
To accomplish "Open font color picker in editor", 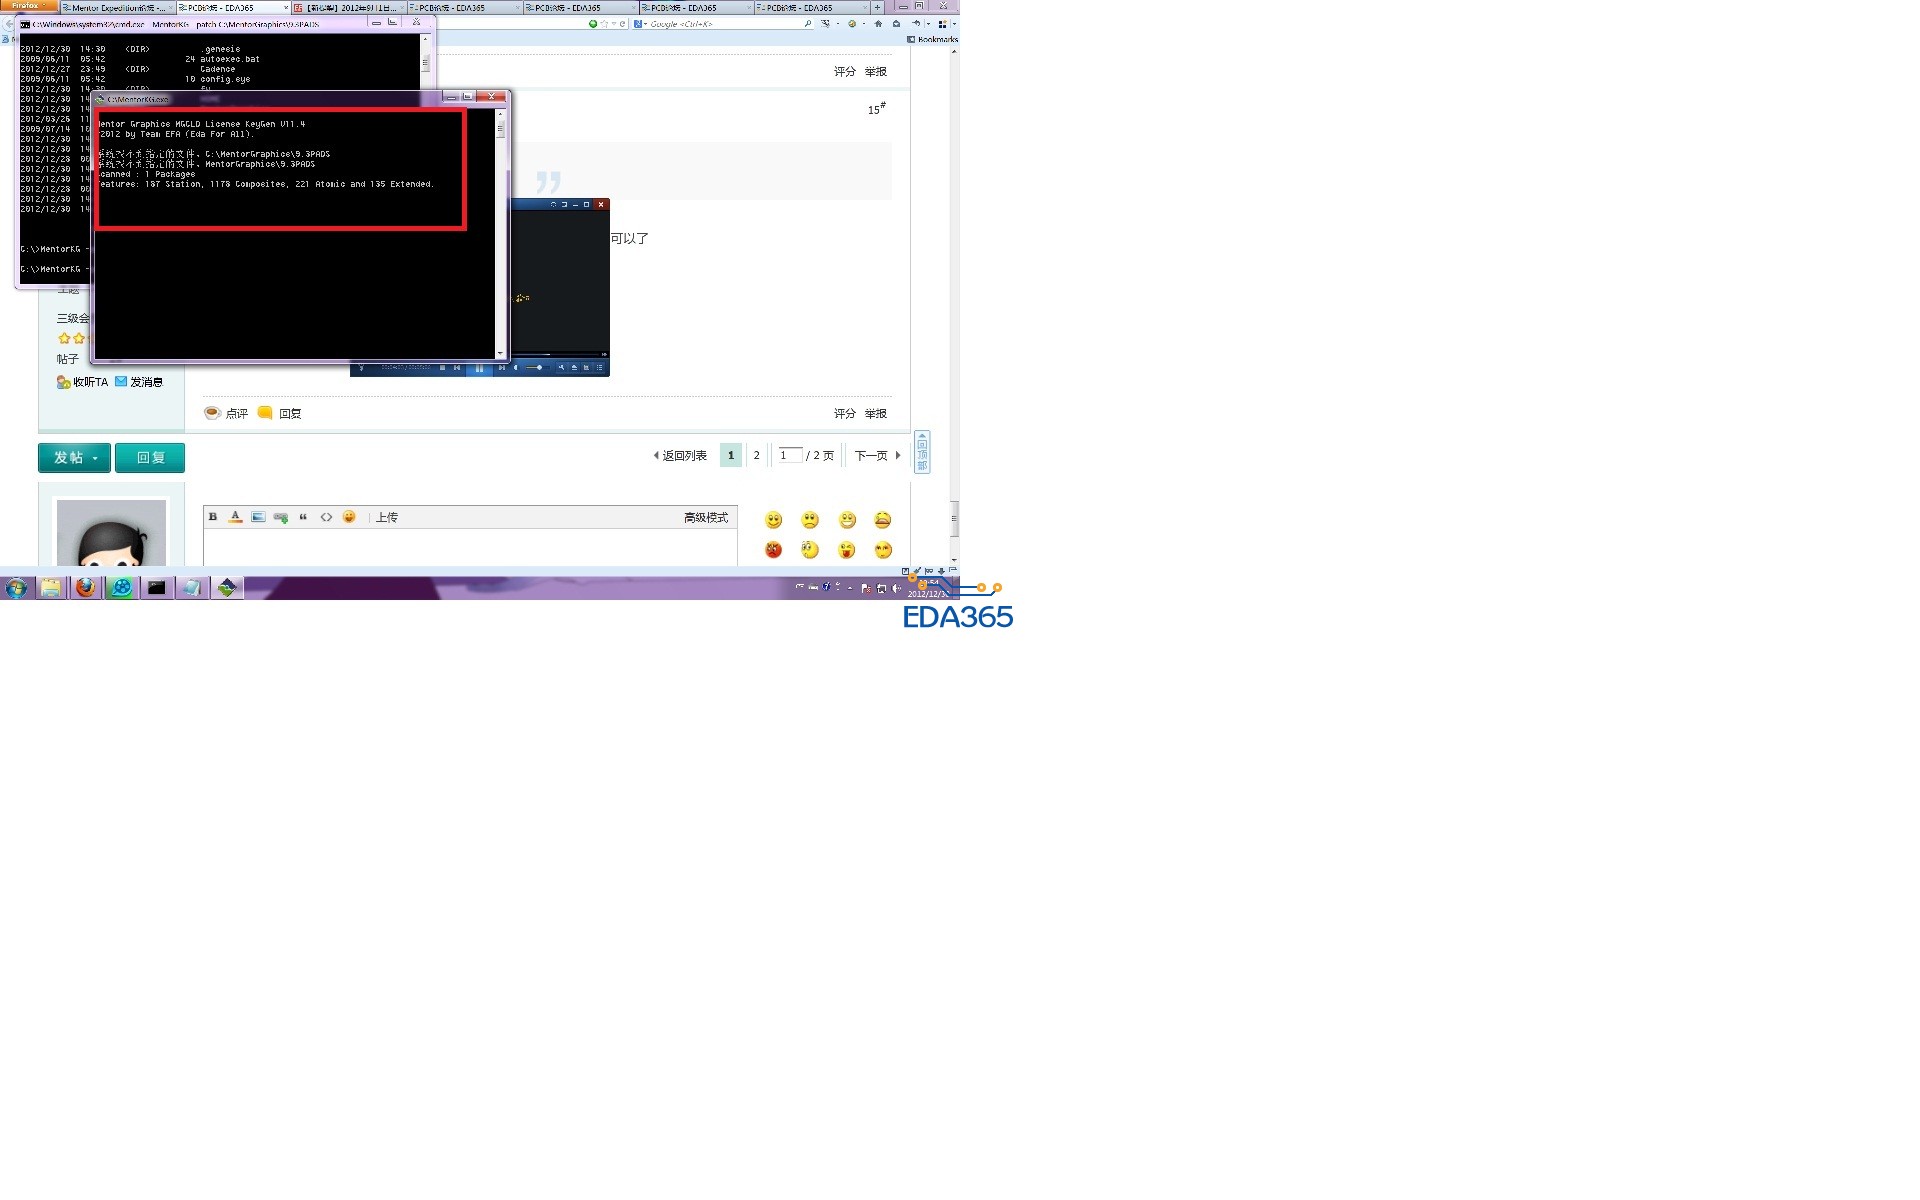I will point(235,517).
